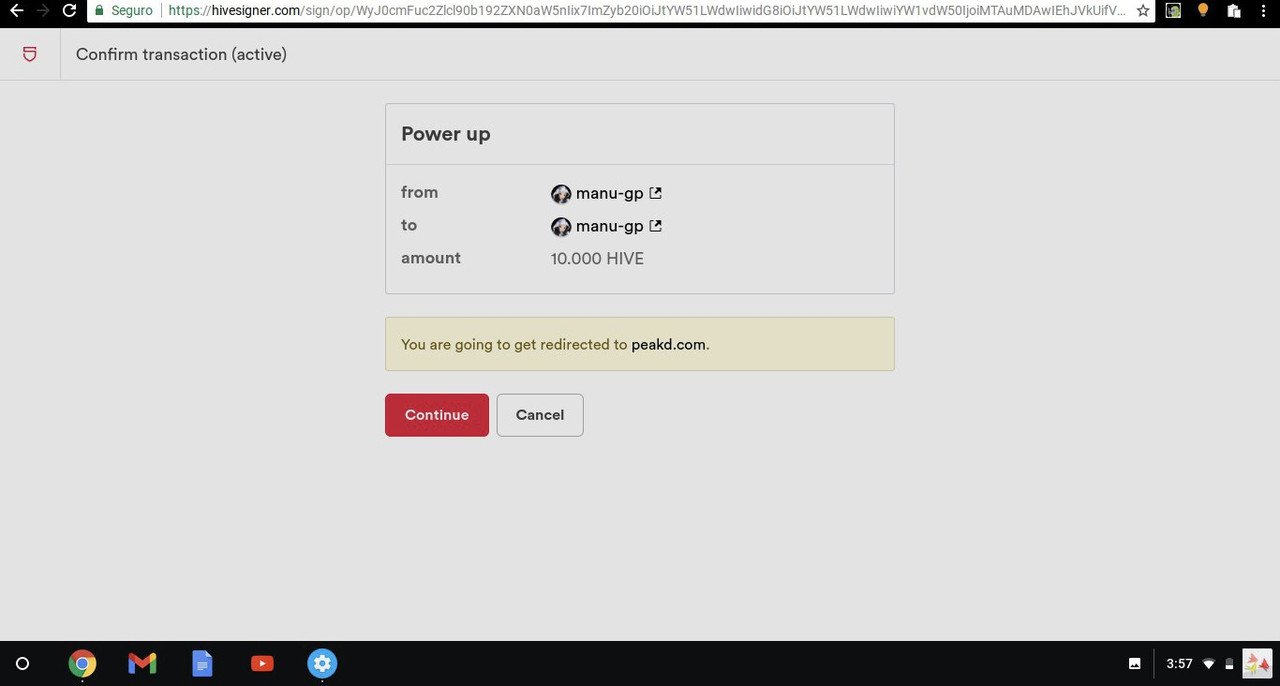Click the 'to' field label

coord(409,225)
